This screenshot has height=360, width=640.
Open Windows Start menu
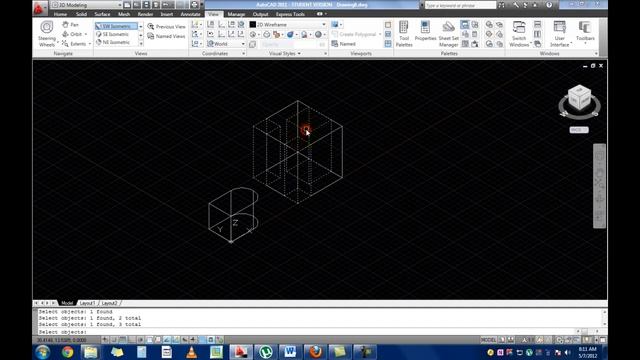coord(42,352)
